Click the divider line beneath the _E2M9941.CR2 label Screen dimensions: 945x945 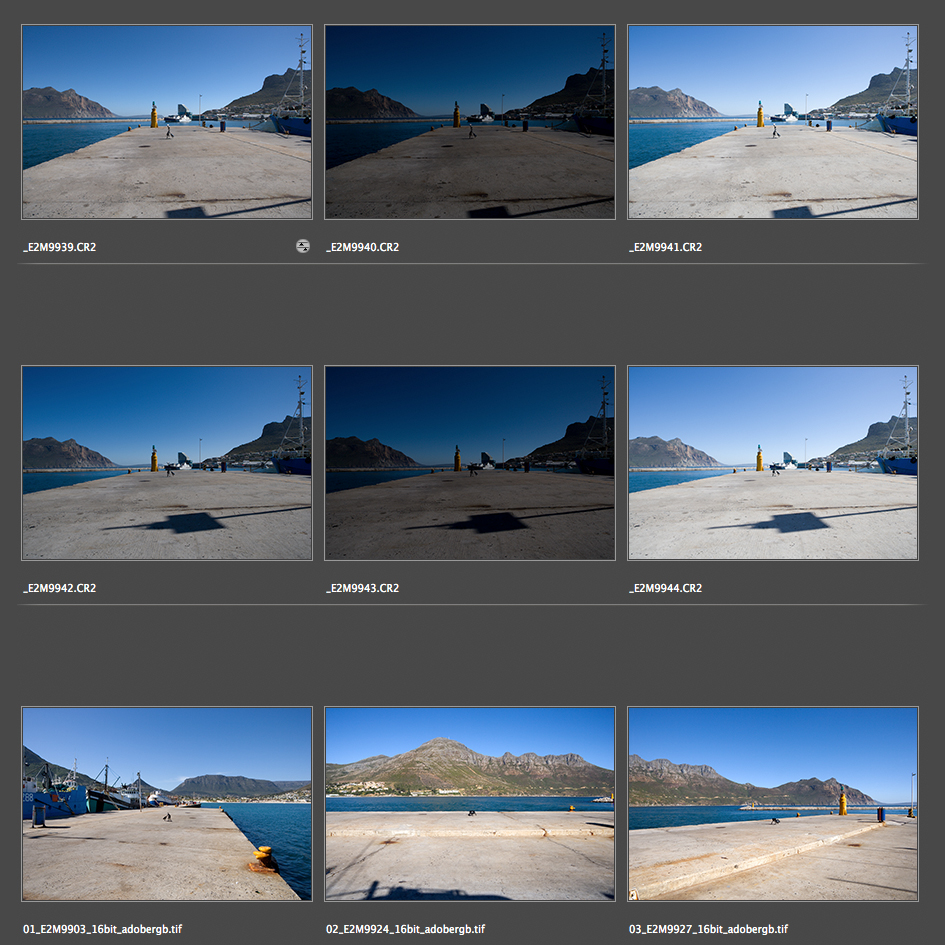pyautogui.click(x=772, y=264)
